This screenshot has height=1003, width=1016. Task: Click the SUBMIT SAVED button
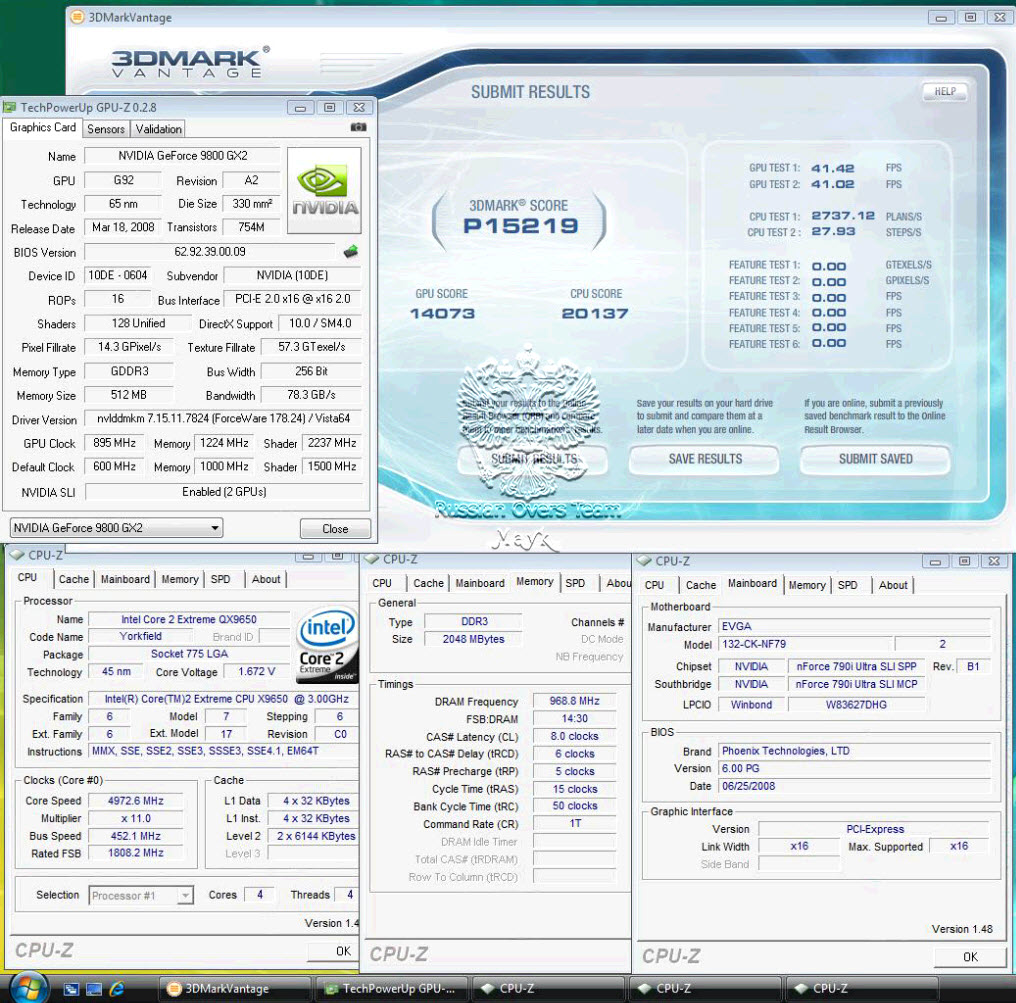(875, 459)
